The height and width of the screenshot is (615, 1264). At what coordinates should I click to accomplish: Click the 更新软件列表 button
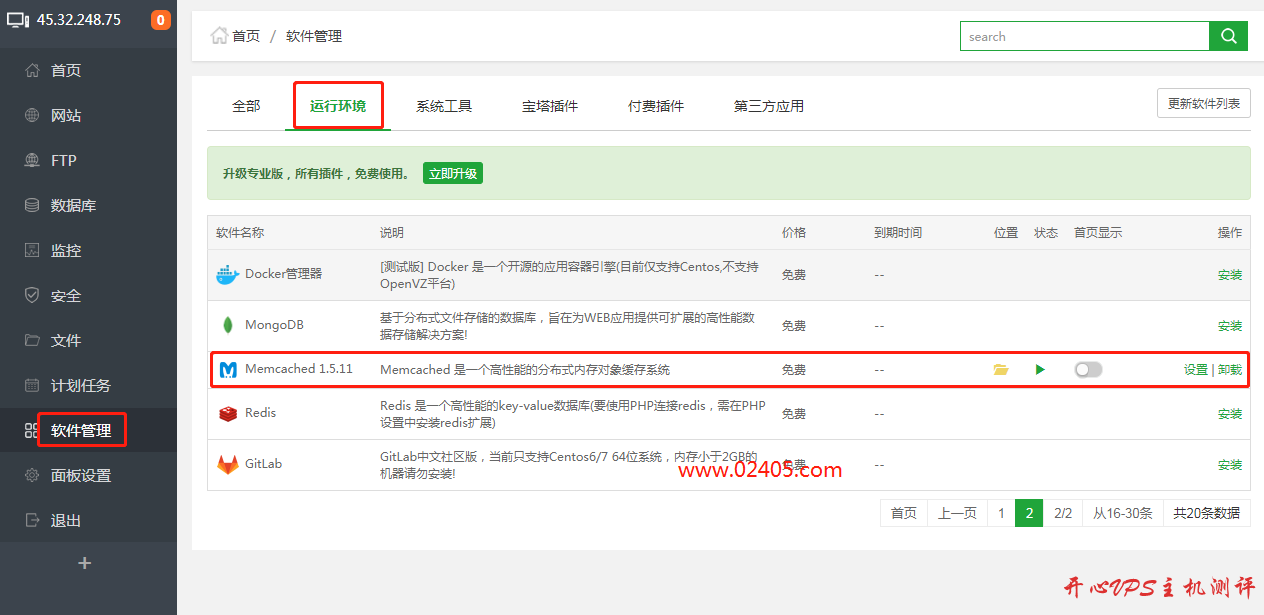tap(1203, 102)
